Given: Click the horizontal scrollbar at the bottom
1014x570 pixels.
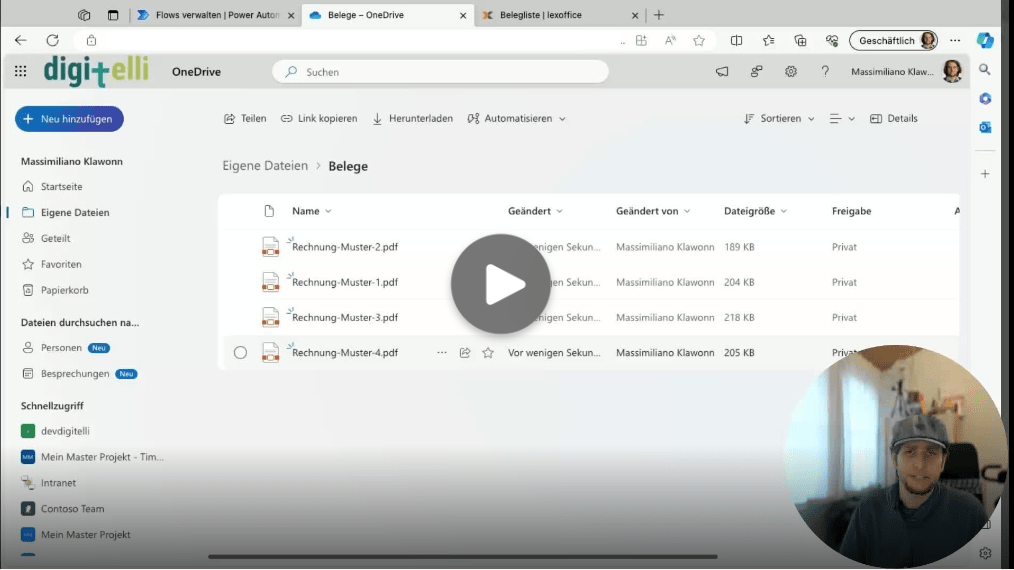Looking at the screenshot, I should coord(462,556).
